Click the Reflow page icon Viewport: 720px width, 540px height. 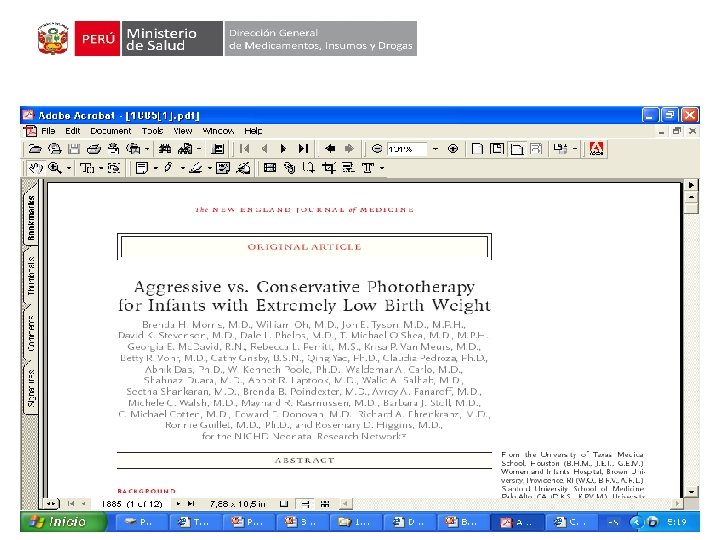(x=536, y=149)
